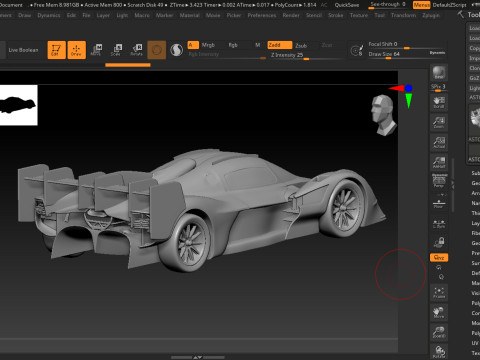Click the Rotate view icon in right shelf
This screenshot has height=360, width=480.
[439, 352]
